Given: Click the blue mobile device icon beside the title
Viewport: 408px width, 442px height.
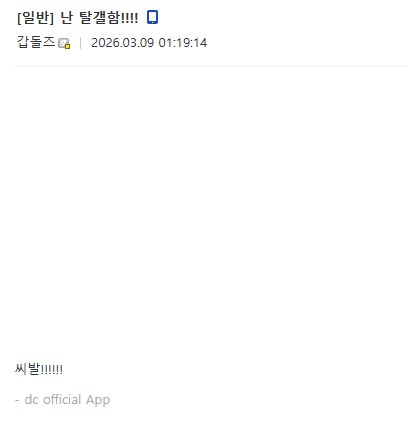Looking at the screenshot, I should click(153, 17).
